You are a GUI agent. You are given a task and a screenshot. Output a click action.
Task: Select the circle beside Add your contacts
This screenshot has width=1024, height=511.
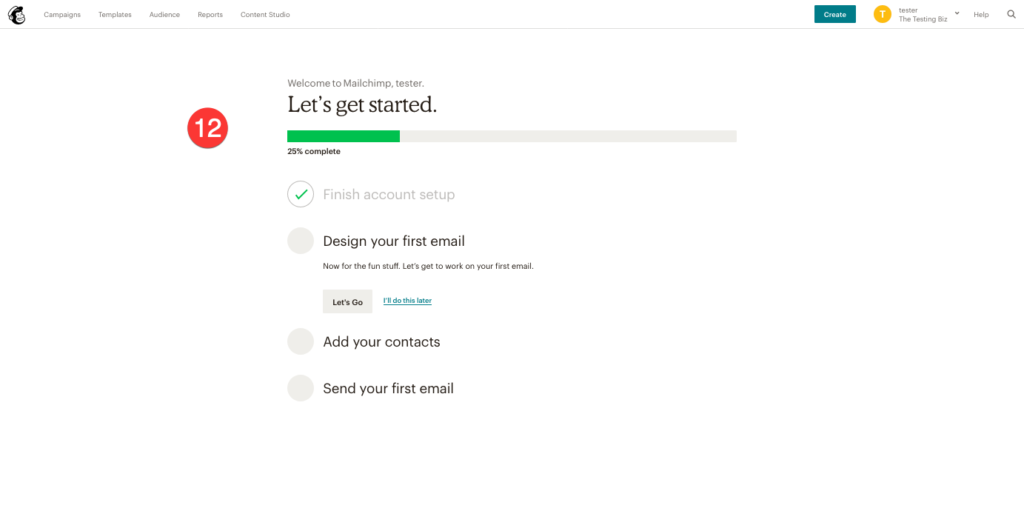[x=300, y=341]
